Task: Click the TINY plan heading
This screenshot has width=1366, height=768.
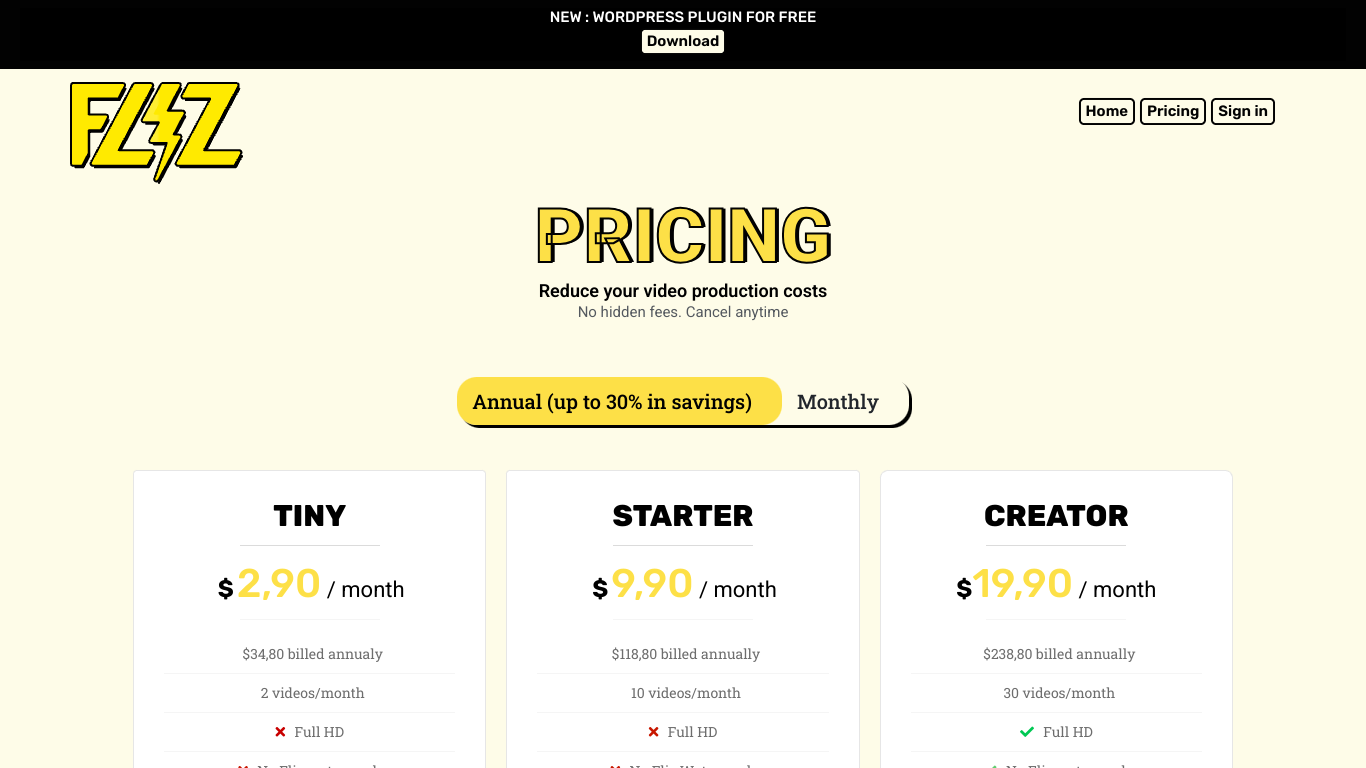Action: click(x=310, y=516)
